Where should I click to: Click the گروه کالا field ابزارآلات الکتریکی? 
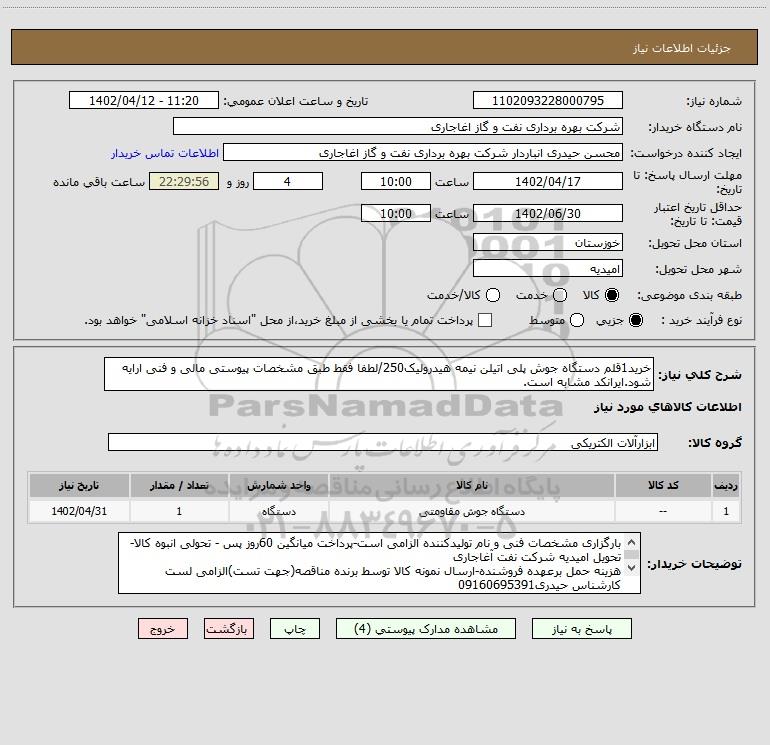coord(383,442)
